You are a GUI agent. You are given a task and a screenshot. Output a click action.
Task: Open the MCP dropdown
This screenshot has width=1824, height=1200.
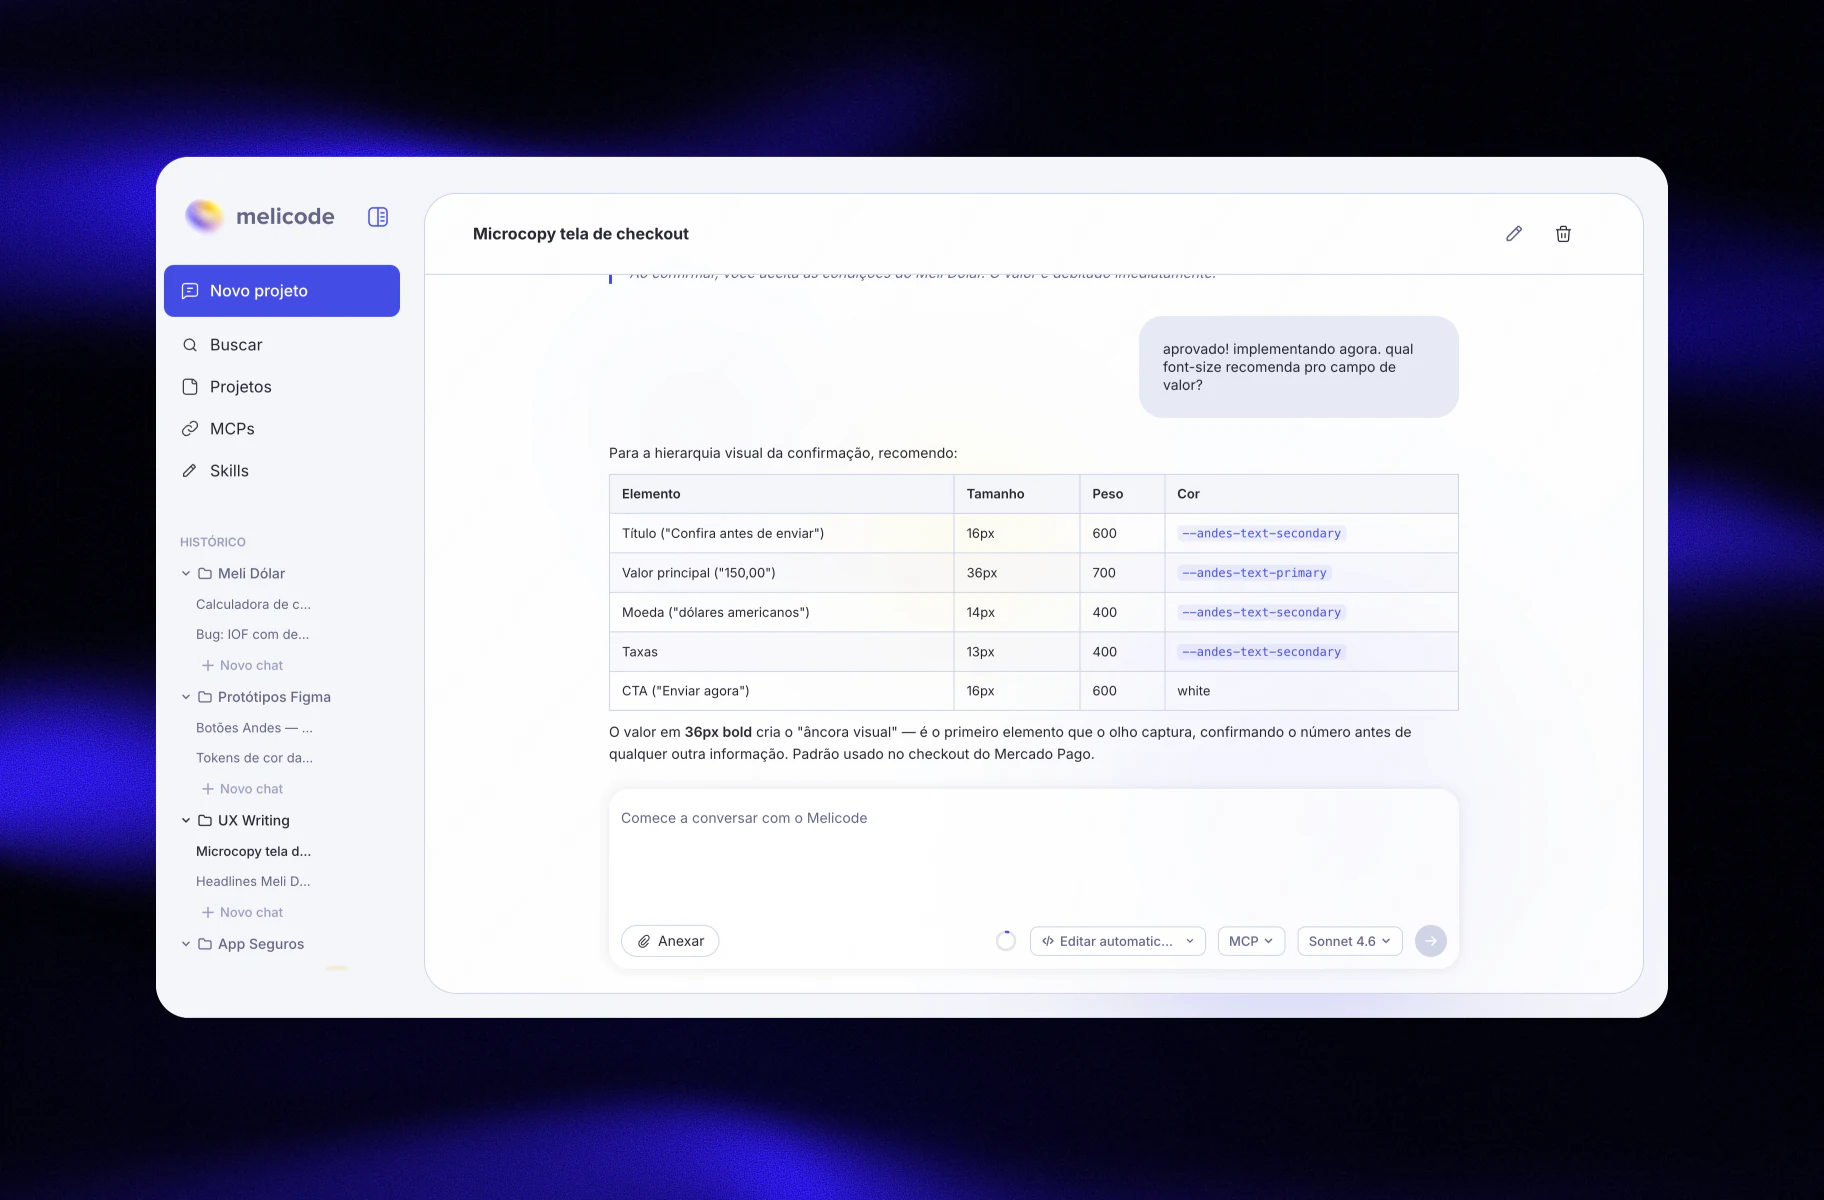pyautogui.click(x=1251, y=941)
